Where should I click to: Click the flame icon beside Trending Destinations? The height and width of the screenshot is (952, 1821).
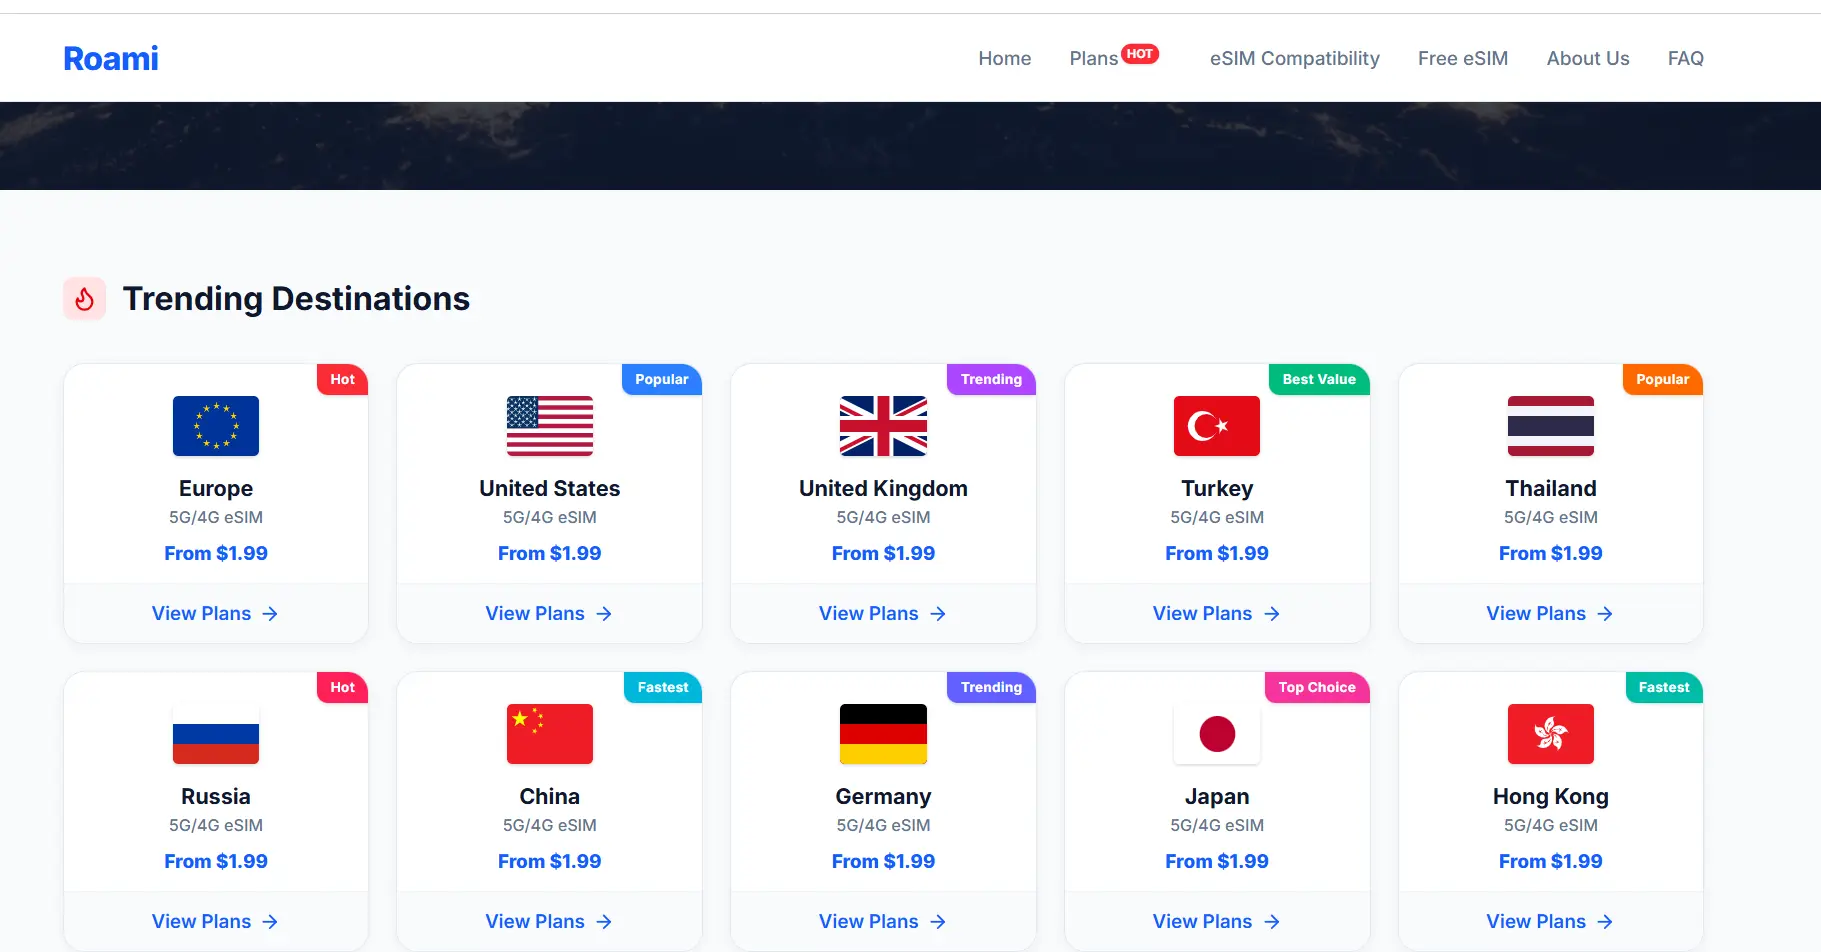(x=85, y=299)
